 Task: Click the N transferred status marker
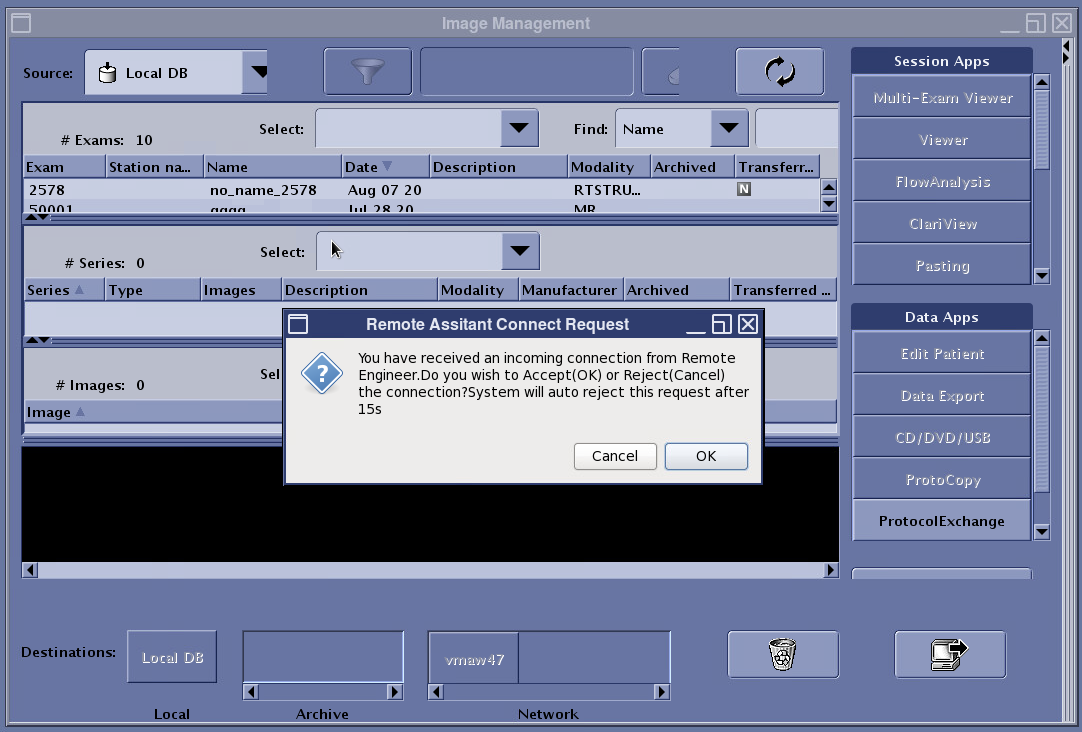743,189
